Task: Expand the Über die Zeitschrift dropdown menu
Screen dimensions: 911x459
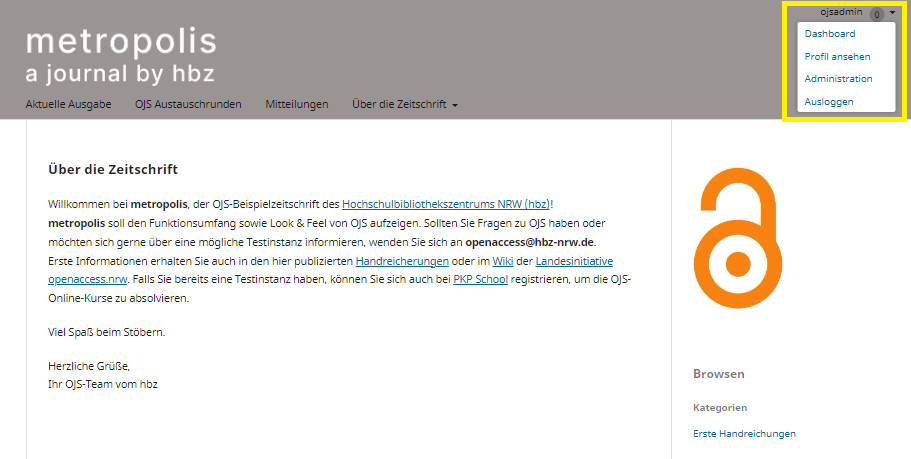Action: click(405, 104)
